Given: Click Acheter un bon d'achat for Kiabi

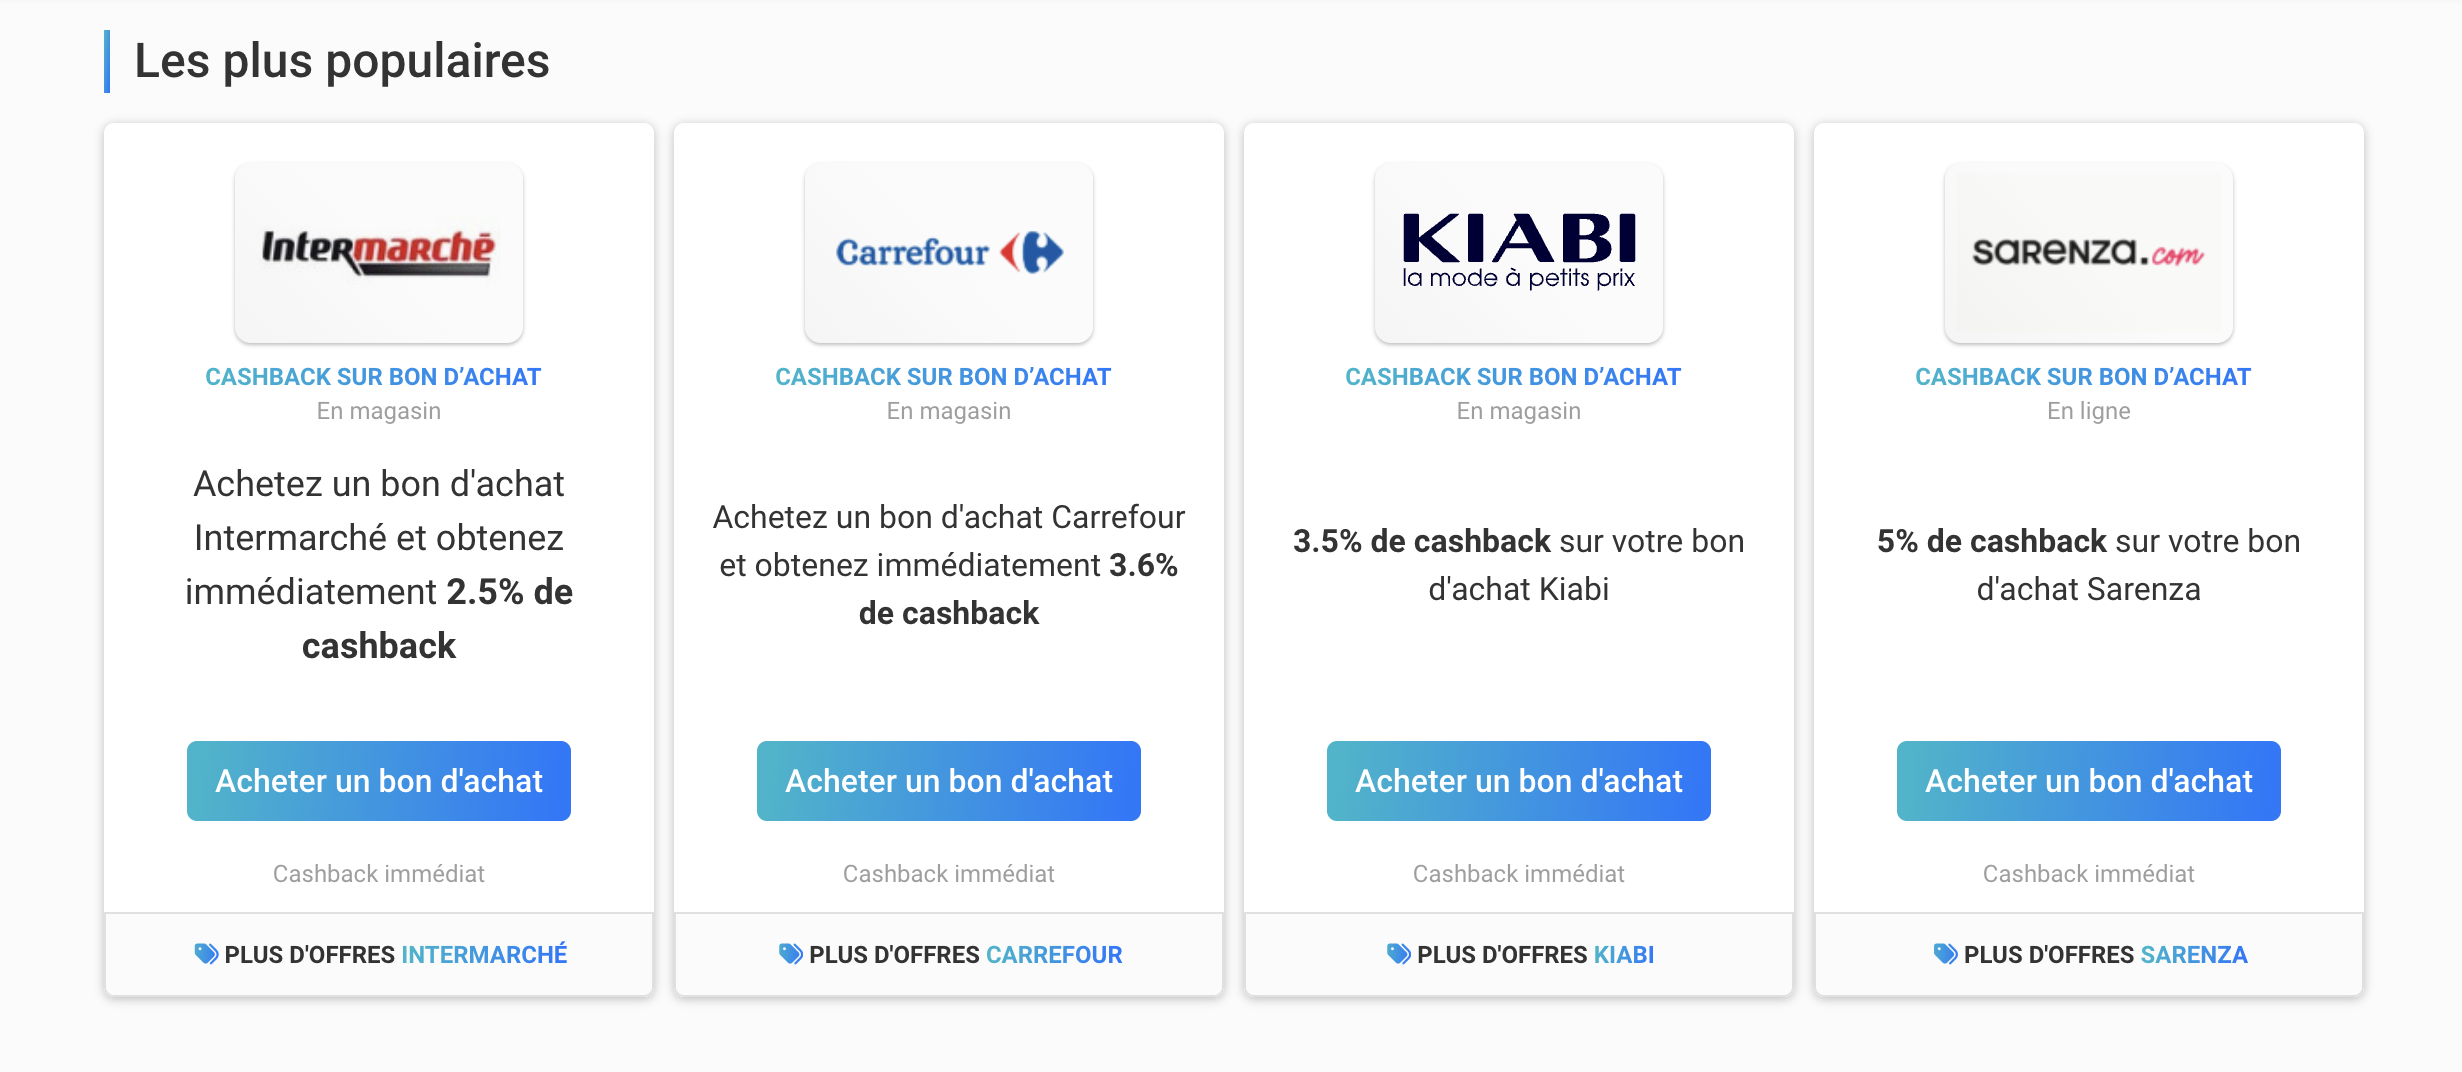Looking at the screenshot, I should point(1518,781).
